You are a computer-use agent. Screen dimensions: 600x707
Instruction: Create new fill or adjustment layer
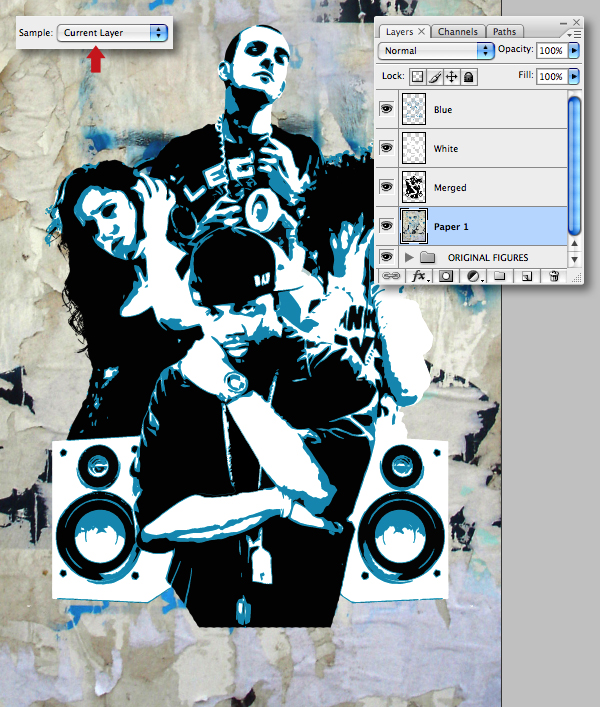pyautogui.click(x=472, y=275)
